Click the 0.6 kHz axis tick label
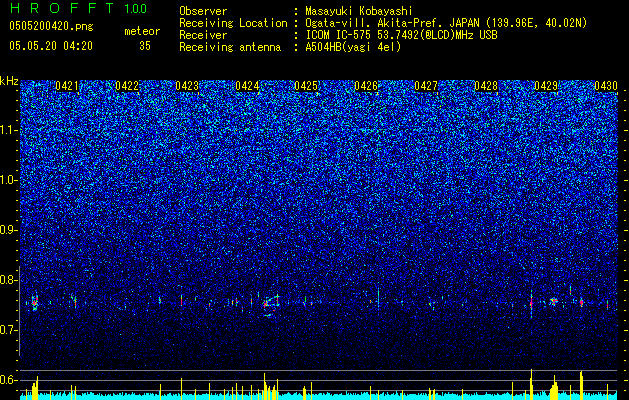The height and width of the screenshot is (400, 629). click(9, 380)
